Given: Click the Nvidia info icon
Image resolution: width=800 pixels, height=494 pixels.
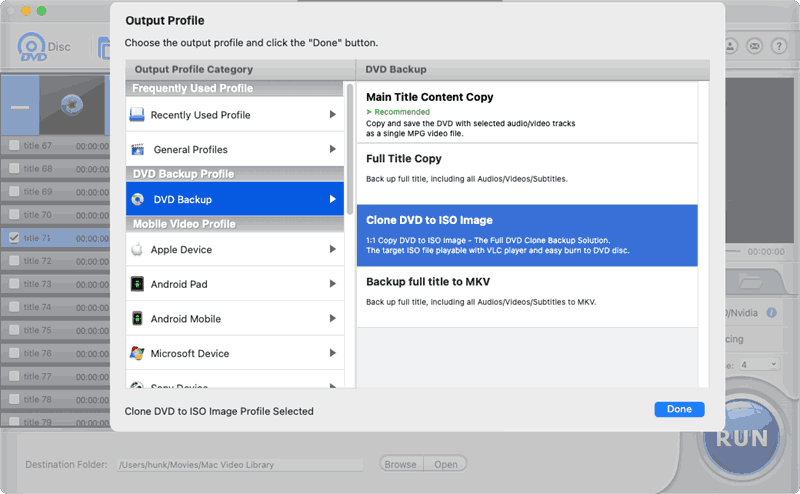Looking at the screenshot, I should [771, 312].
